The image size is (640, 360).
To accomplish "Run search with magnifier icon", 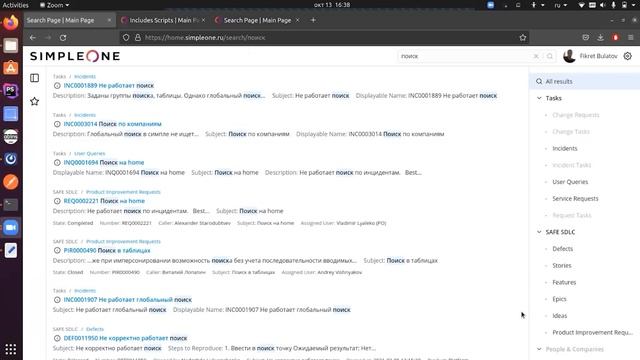I will click(550, 56).
